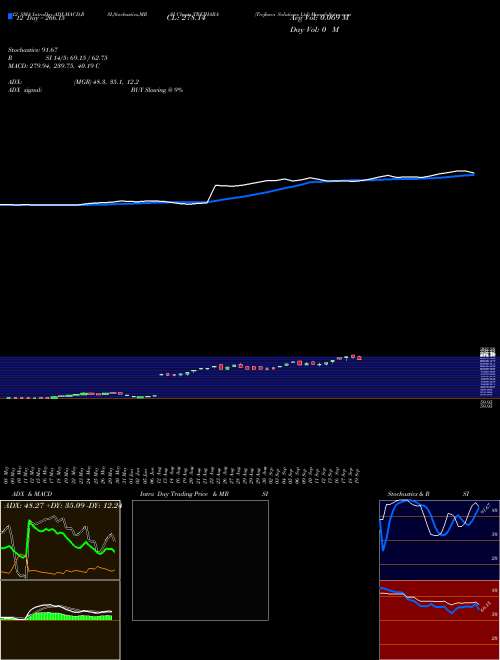Open the red RSI chart panel
The height and width of the screenshot is (660, 500).
(x=439, y=620)
